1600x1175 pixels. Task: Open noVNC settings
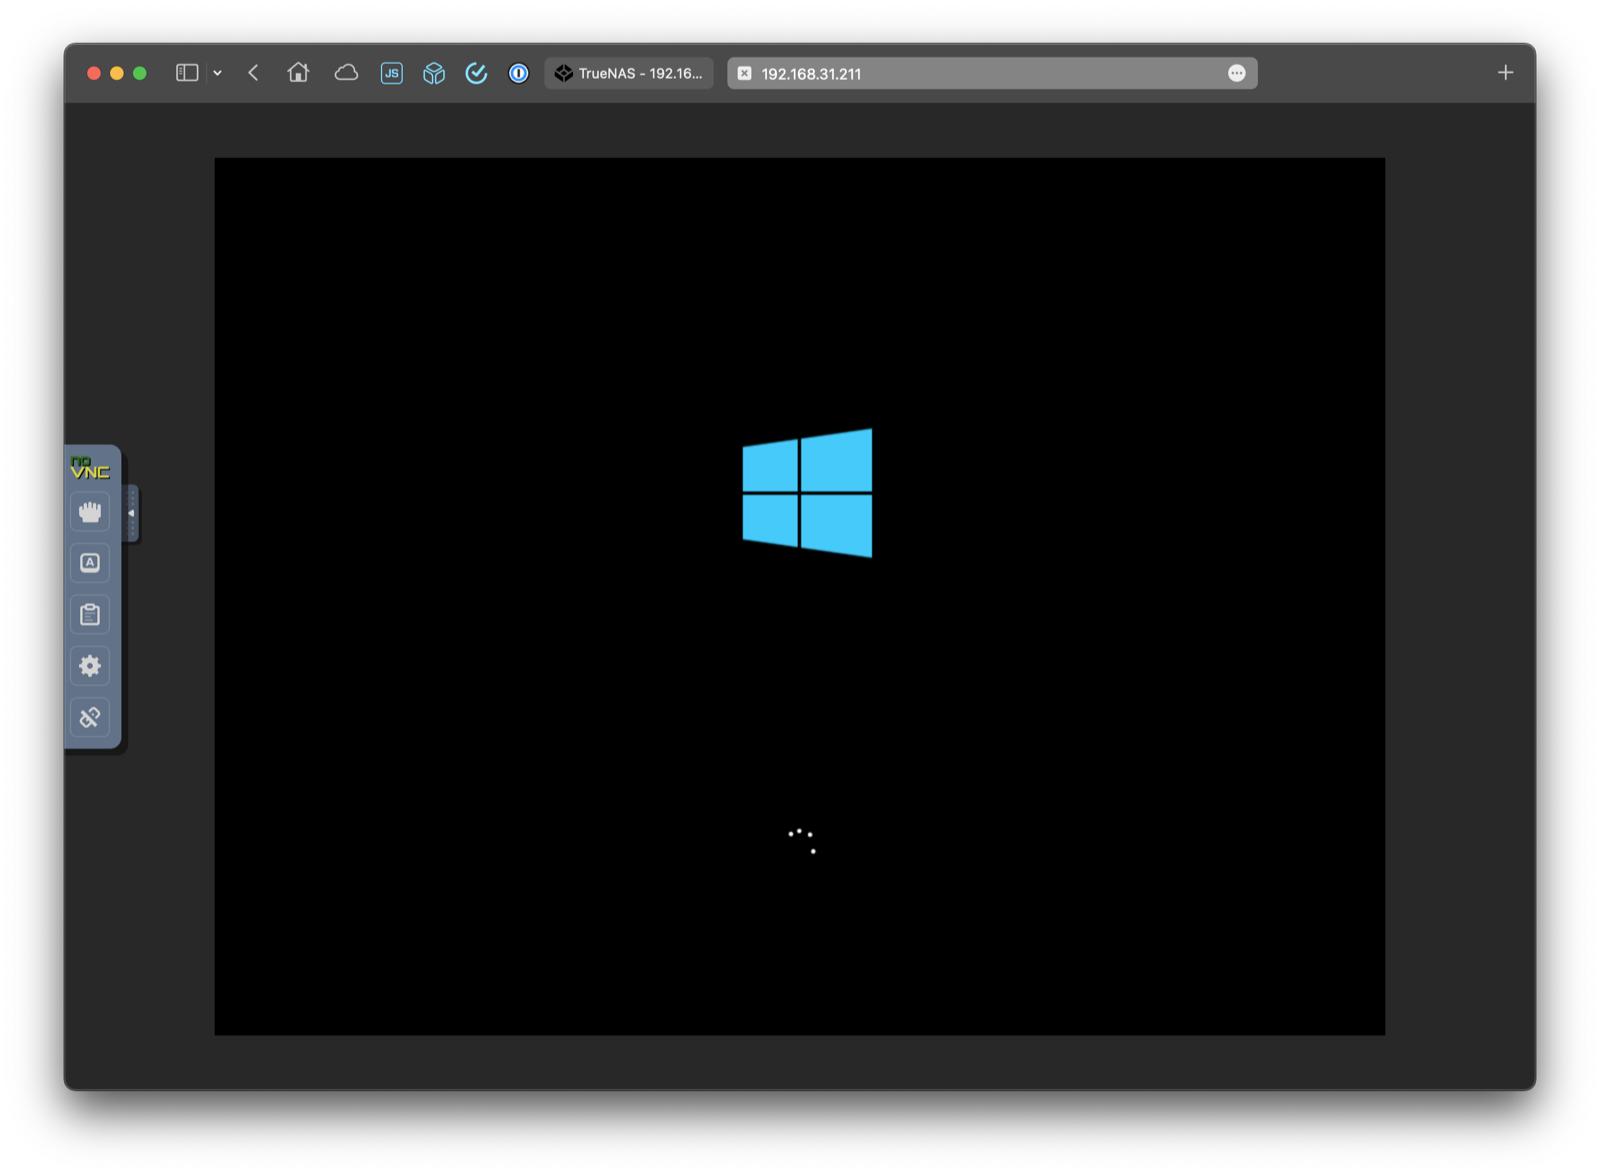(90, 666)
